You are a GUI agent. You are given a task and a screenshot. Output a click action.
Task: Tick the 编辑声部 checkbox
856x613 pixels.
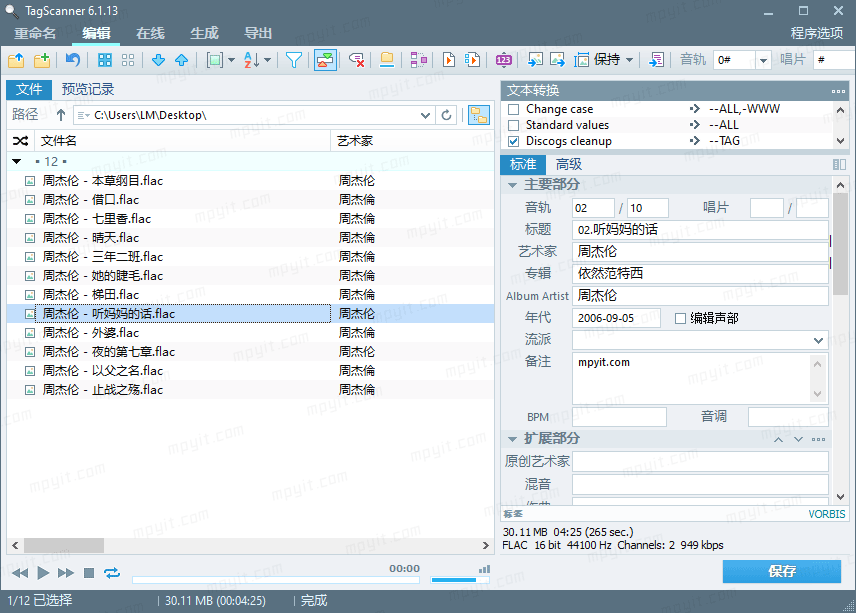click(680, 318)
